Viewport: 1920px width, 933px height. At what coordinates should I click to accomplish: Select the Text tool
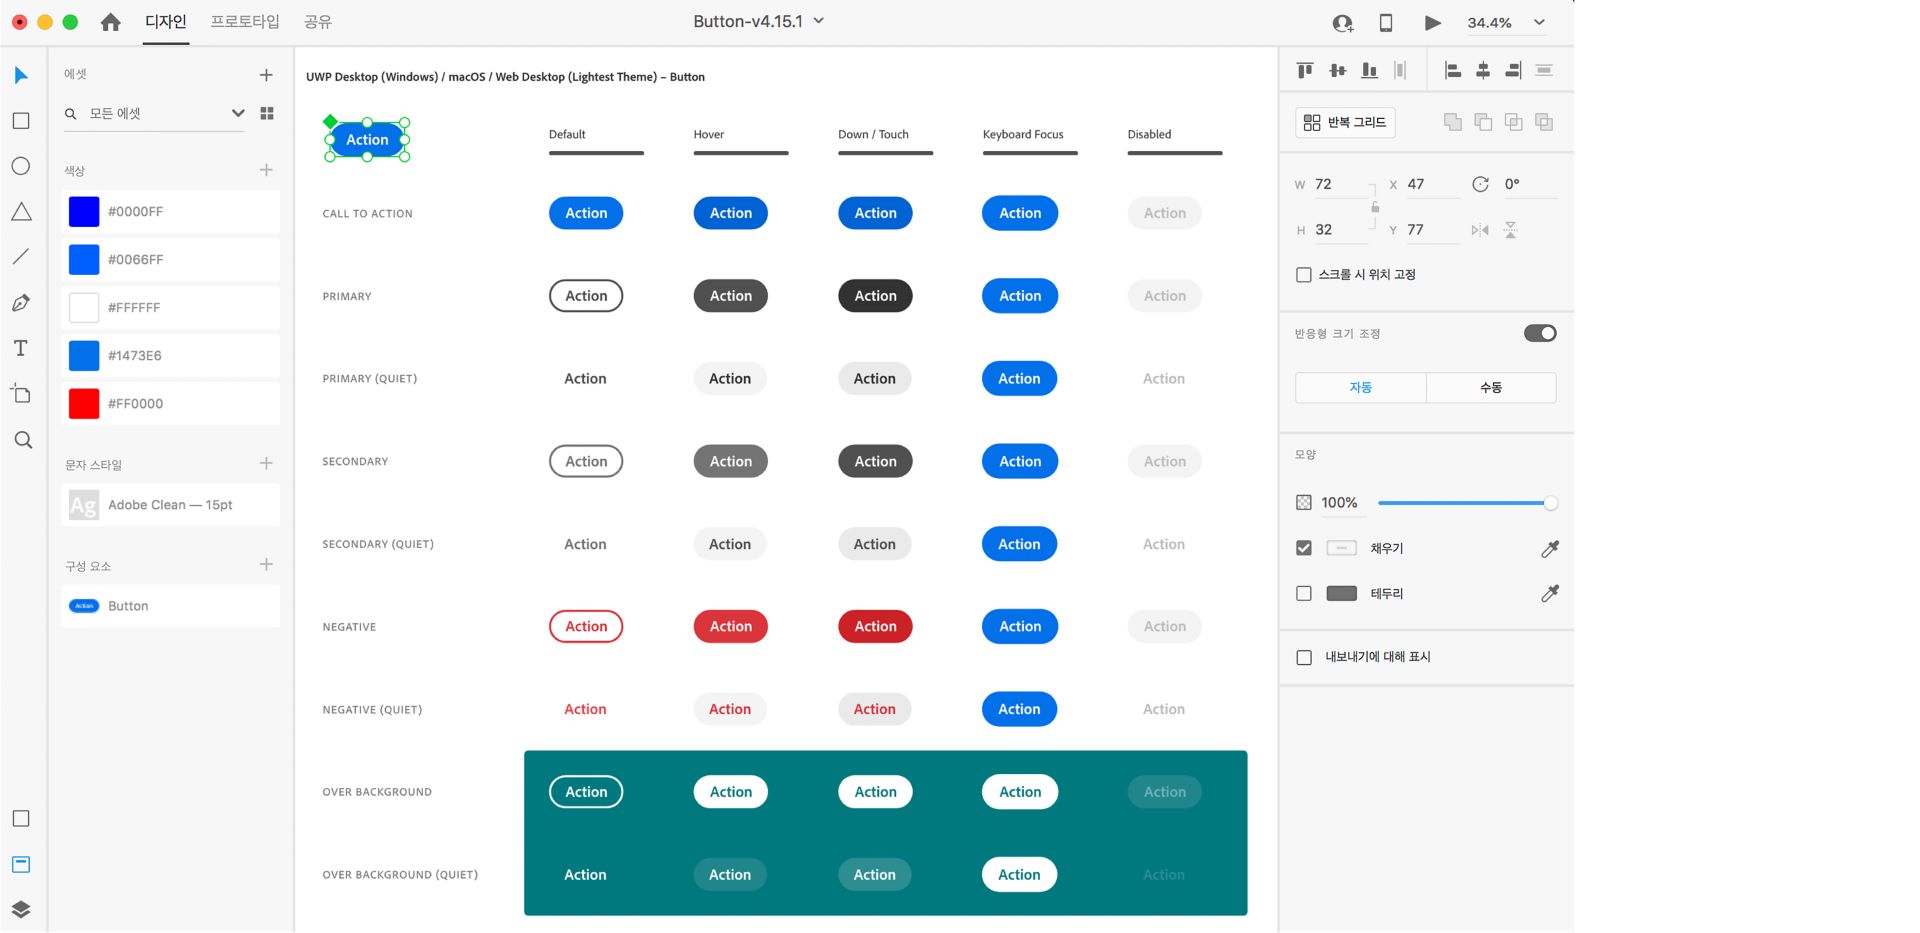[21, 348]
